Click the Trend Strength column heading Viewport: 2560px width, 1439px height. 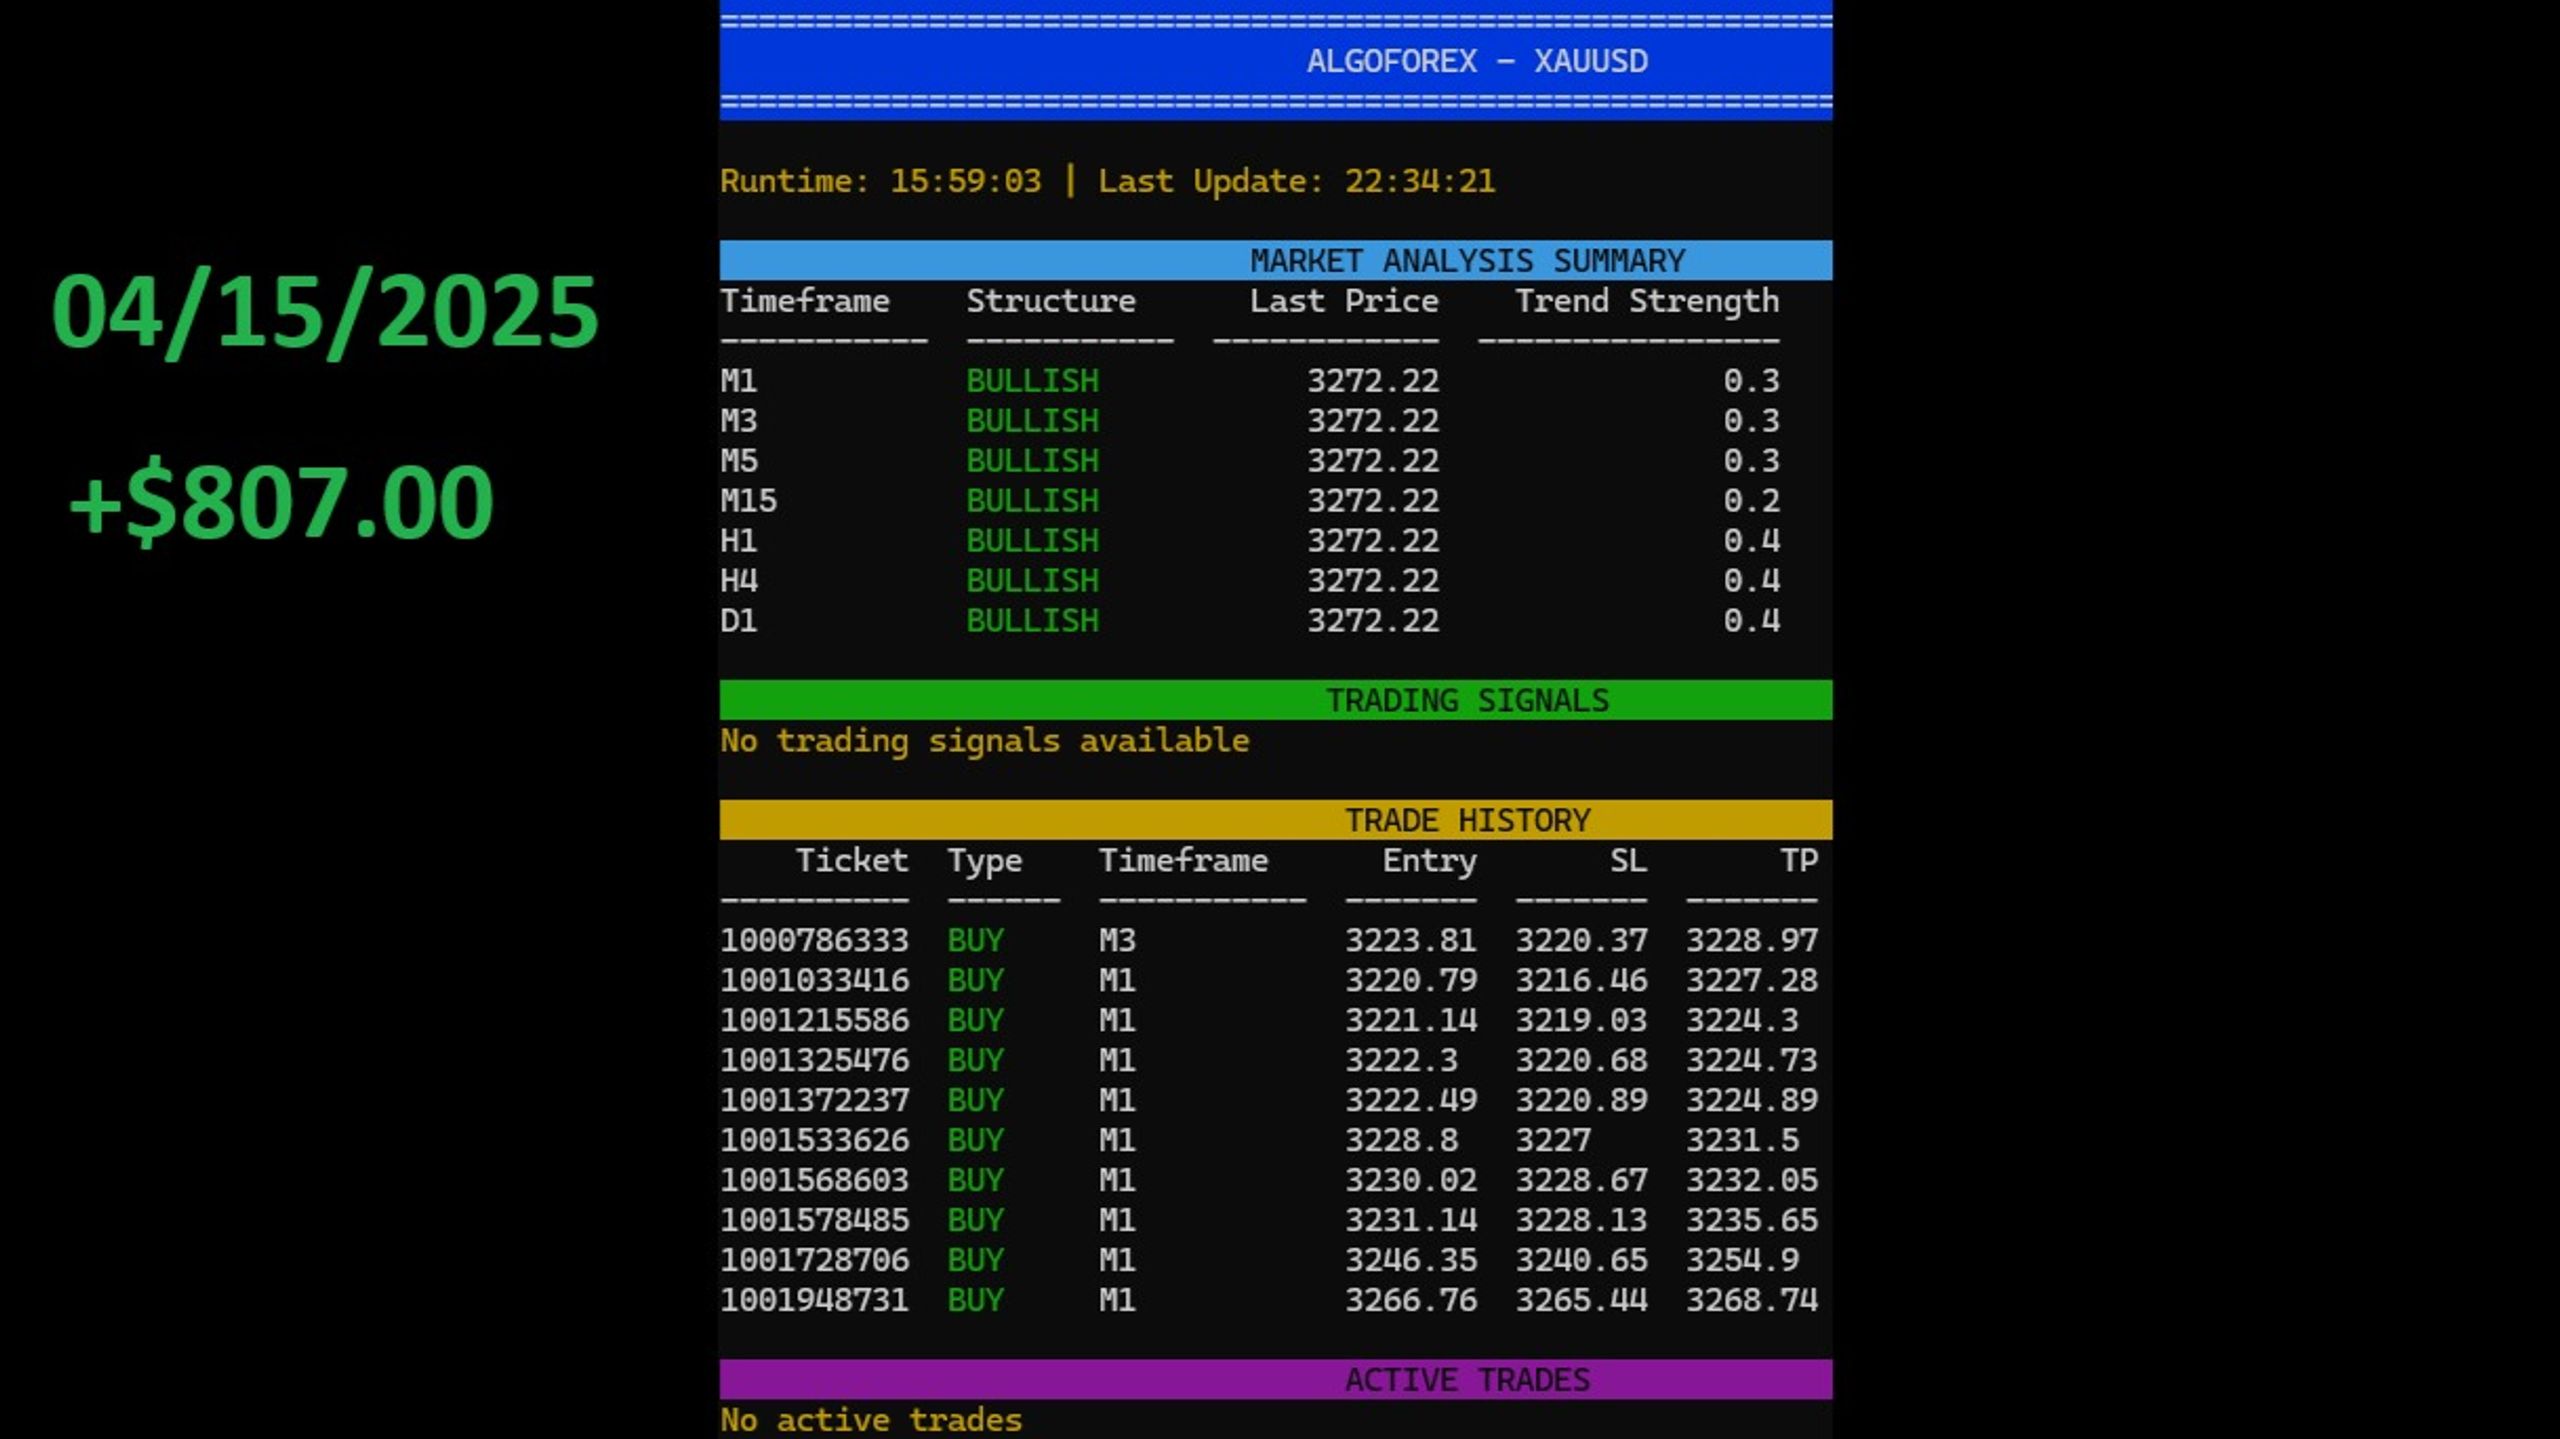point(1647,301)
